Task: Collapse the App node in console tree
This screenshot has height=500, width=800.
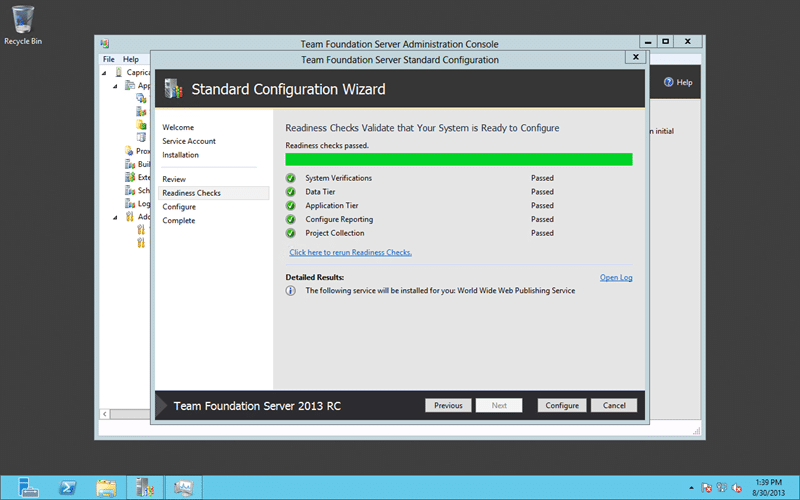Action: (115, 86)
